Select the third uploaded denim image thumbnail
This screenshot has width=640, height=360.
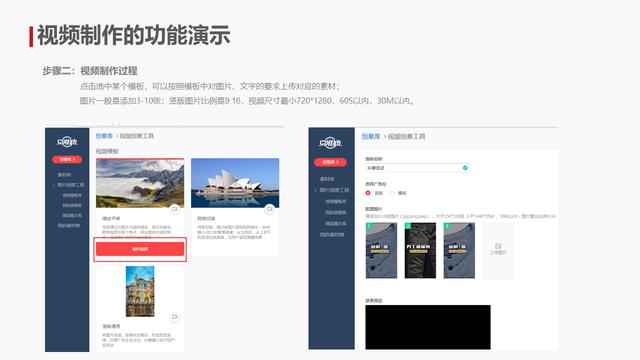(459, 251)
